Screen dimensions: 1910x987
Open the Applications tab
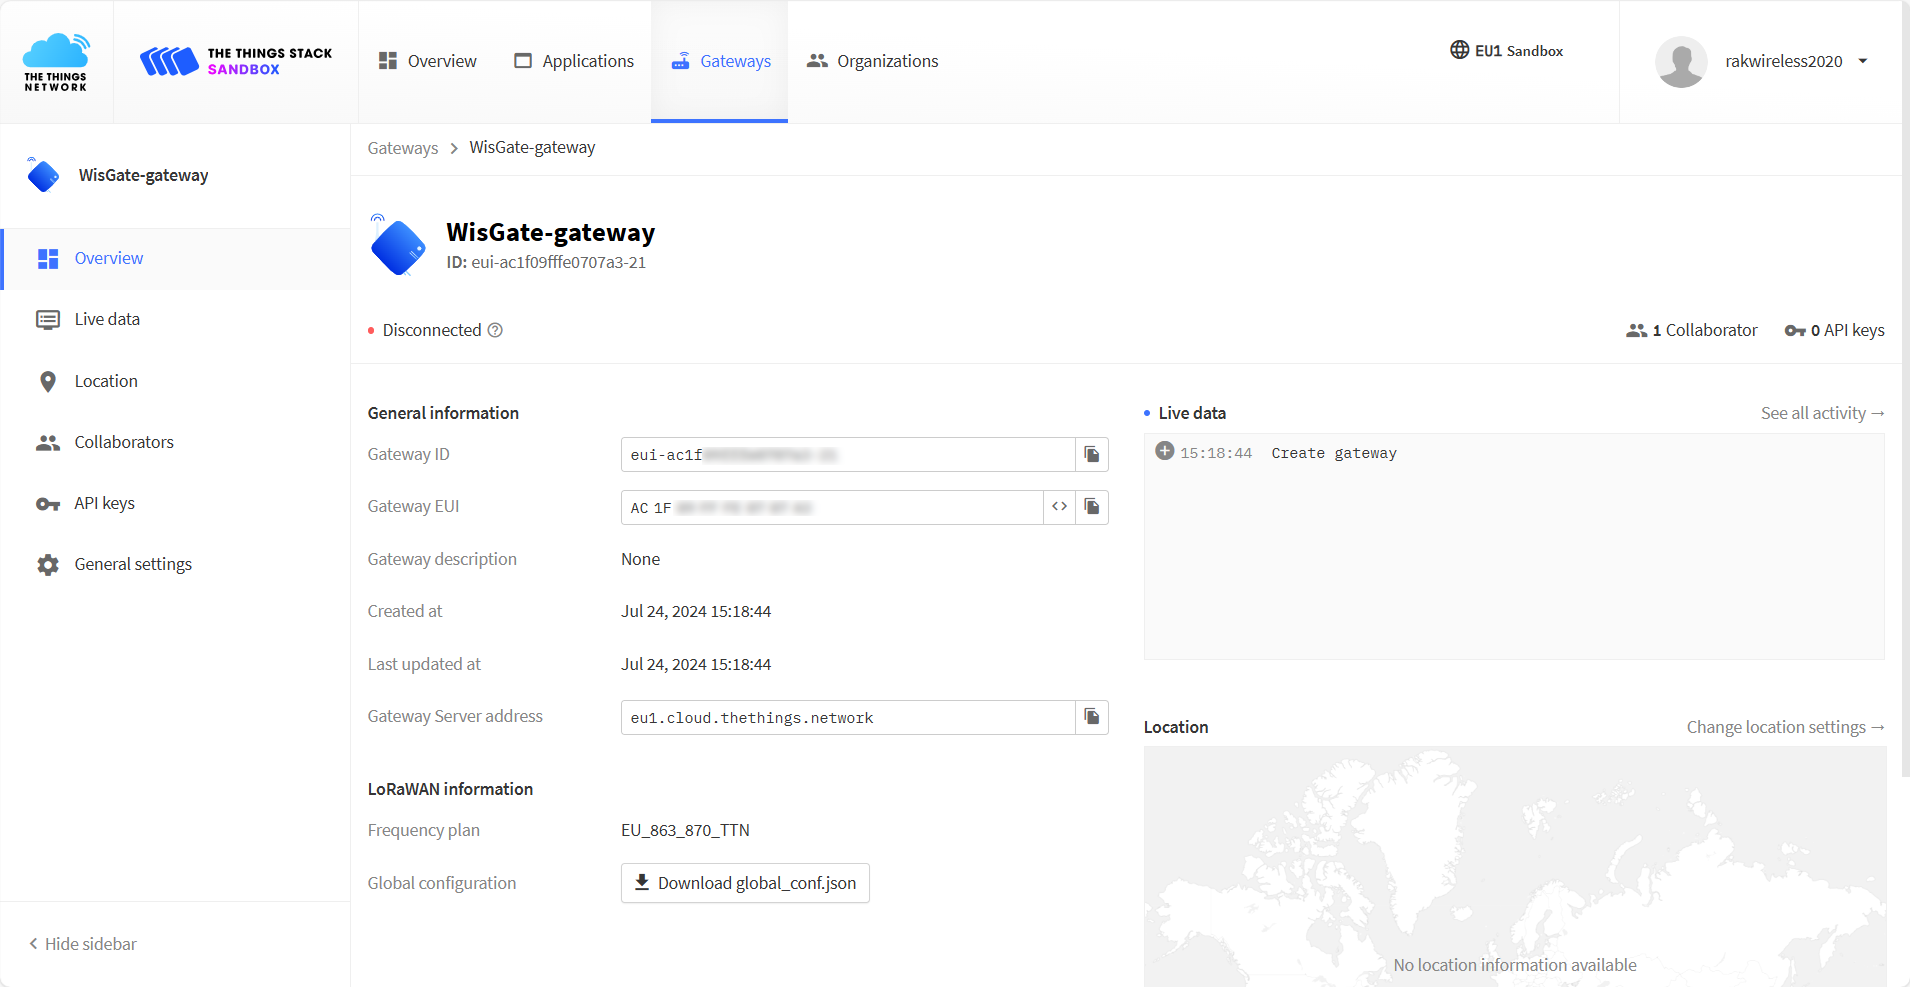pyautogui.click(x=574, y=61)
